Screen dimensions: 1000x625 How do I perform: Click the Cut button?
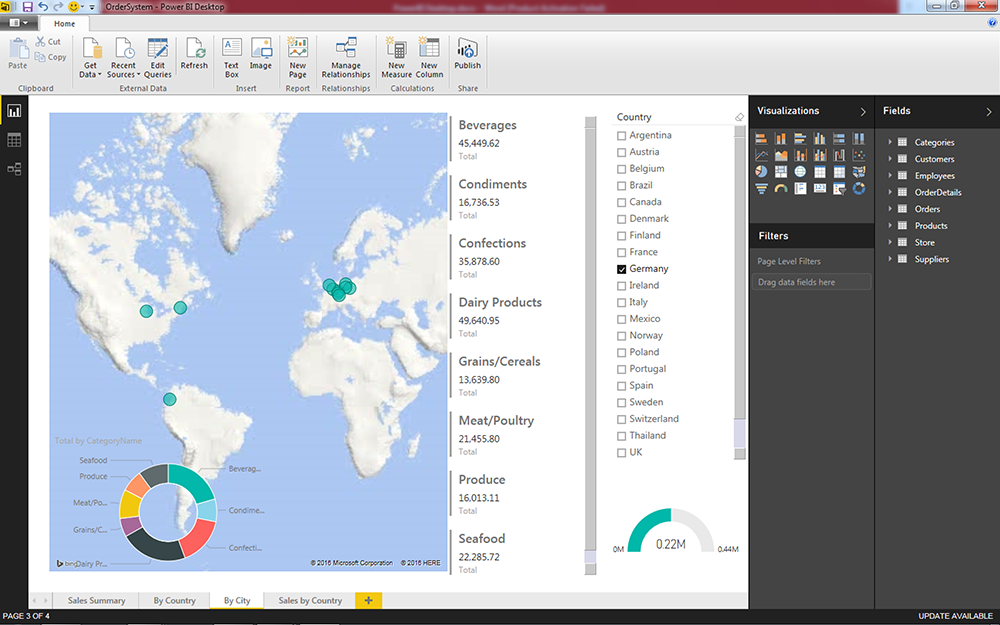(x=48, y=41)
